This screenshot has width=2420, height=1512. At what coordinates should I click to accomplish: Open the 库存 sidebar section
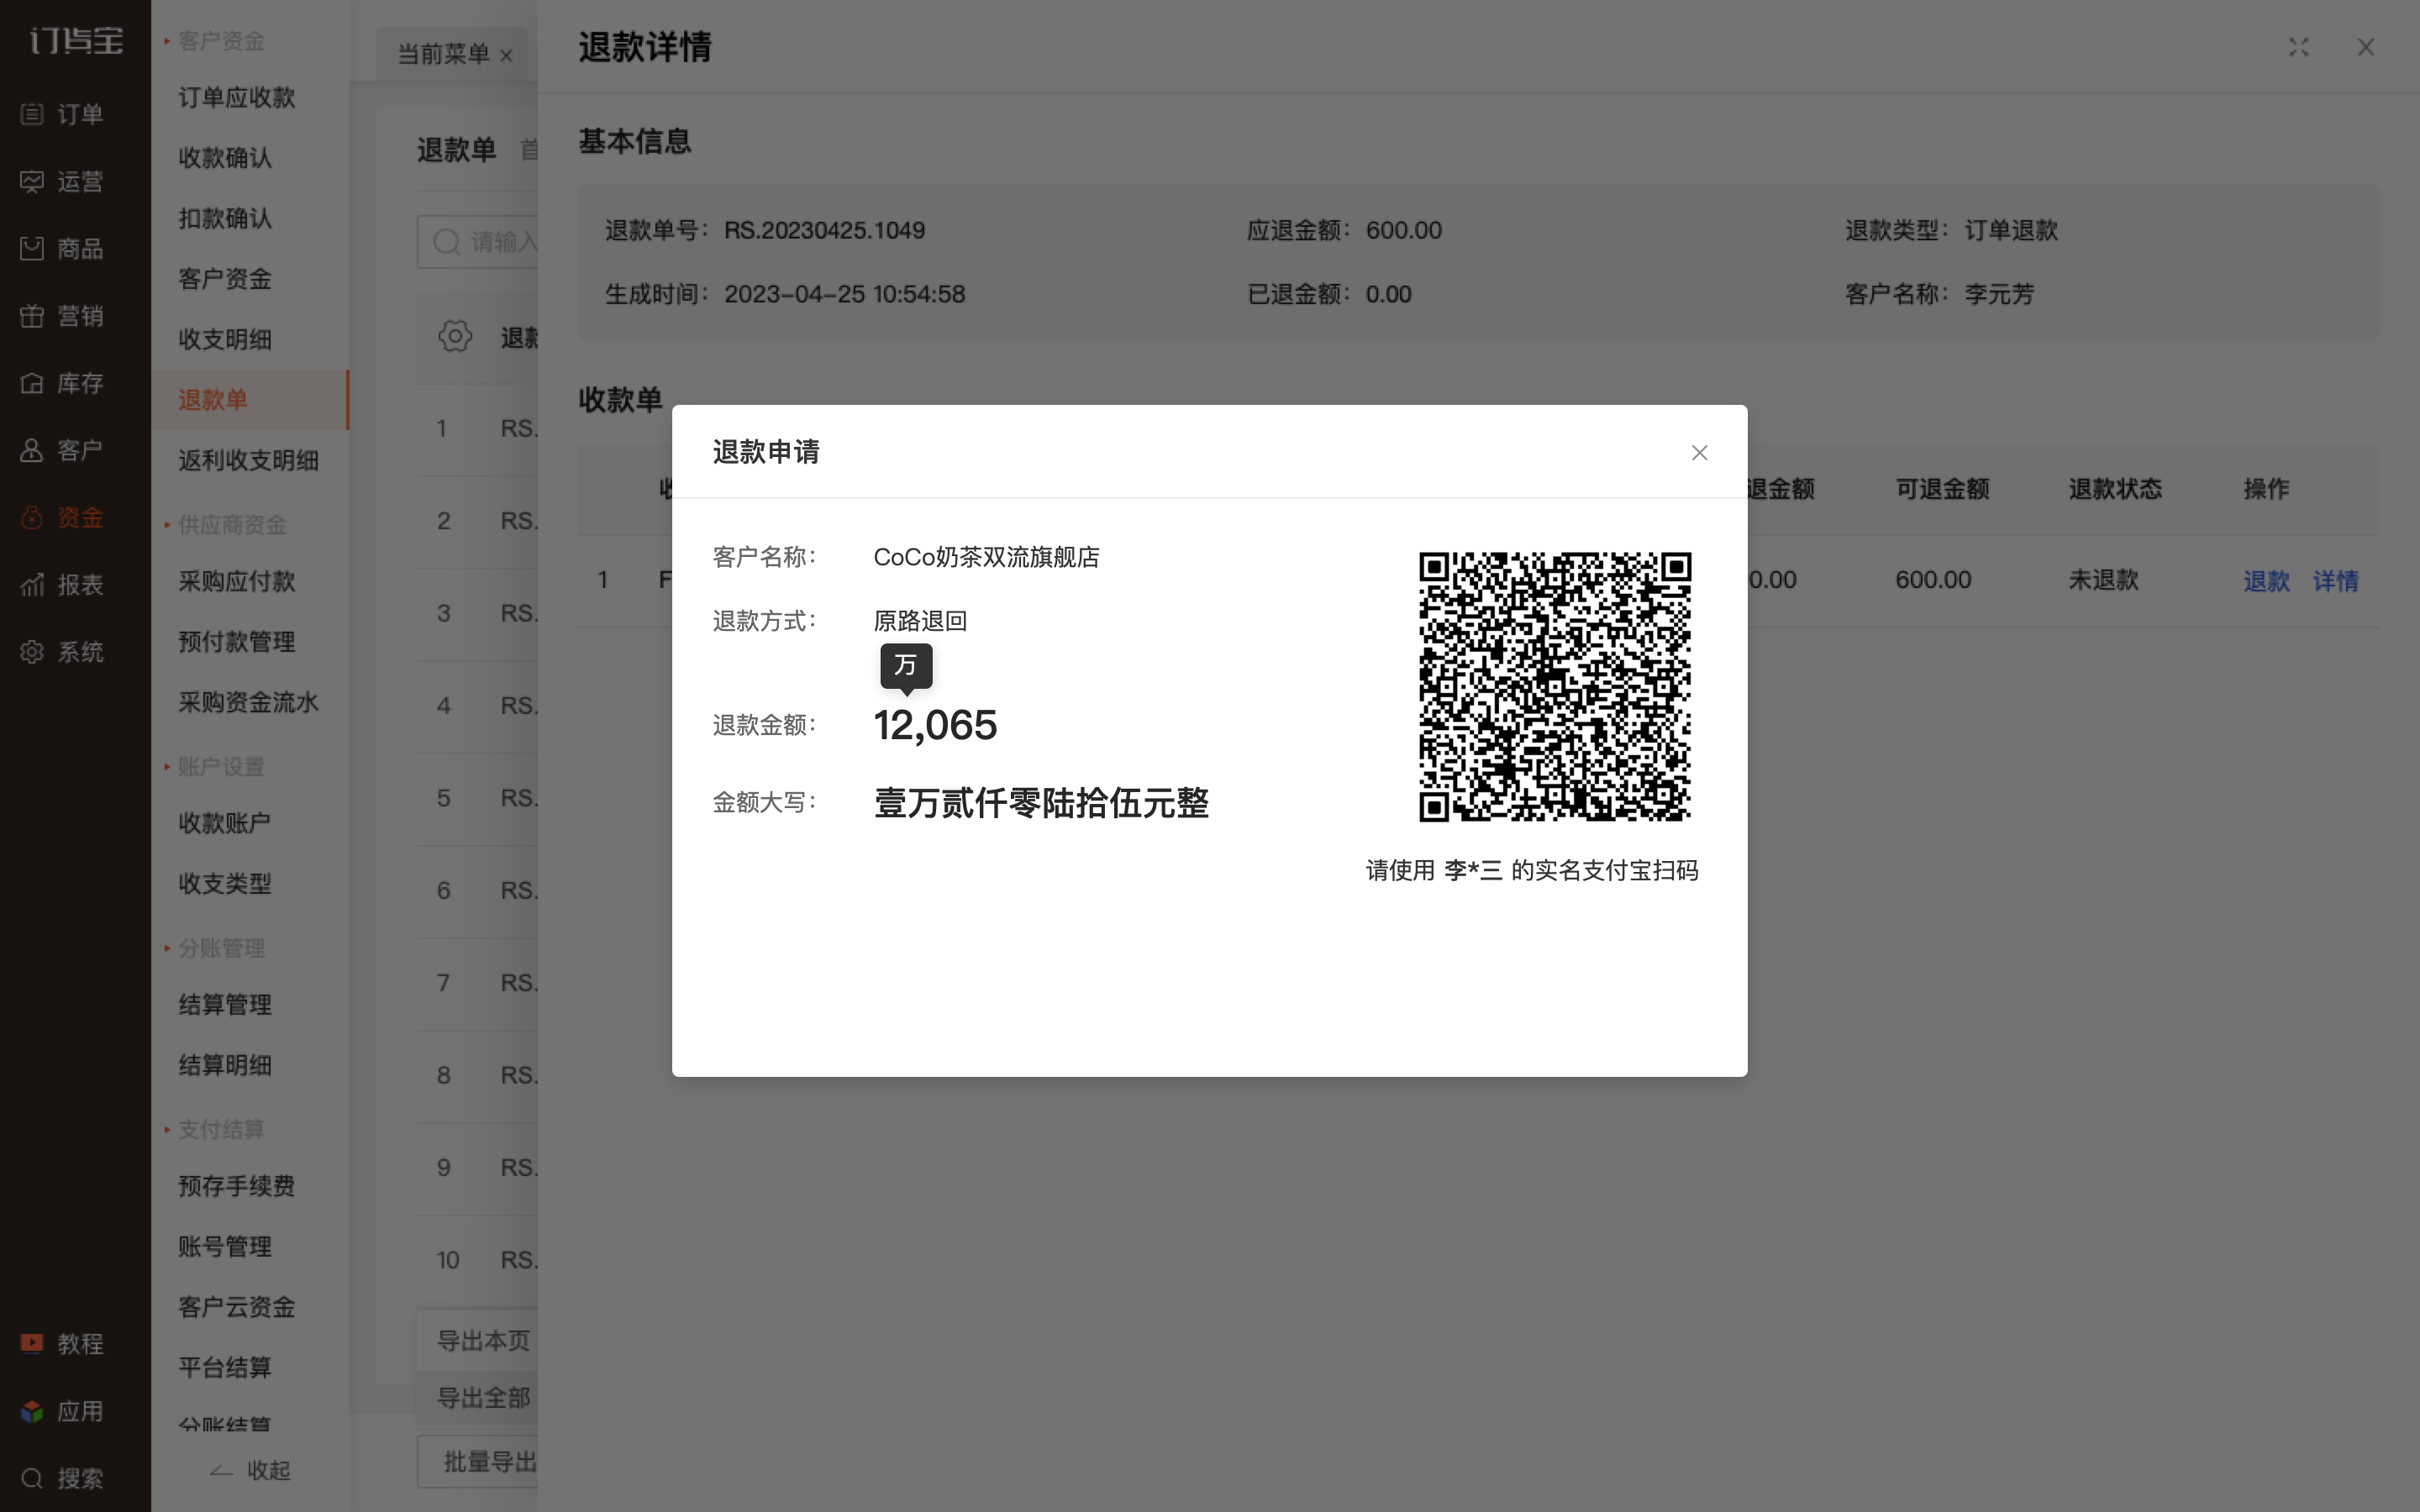(62, 383)
